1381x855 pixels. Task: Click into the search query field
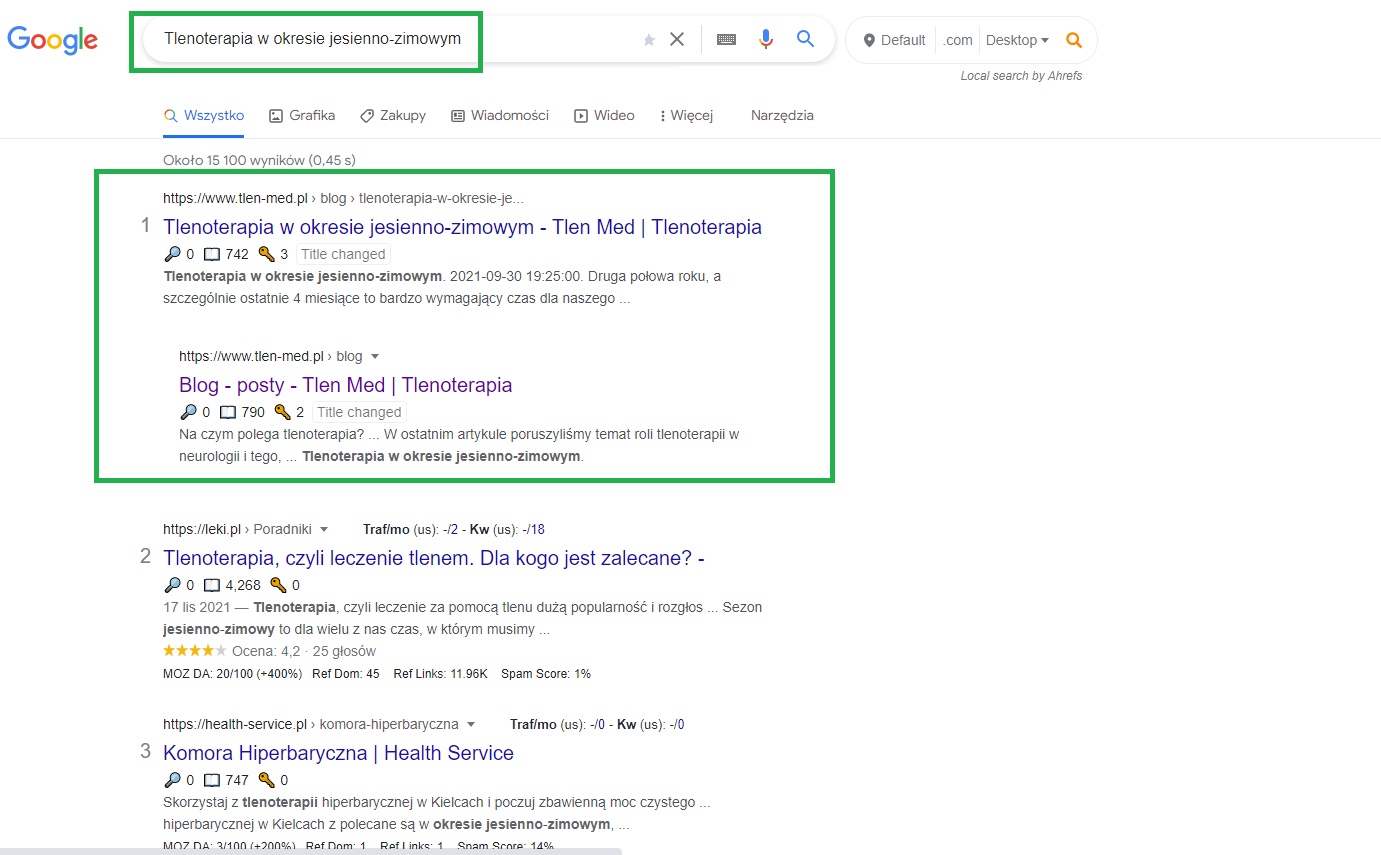pos(312,40)
